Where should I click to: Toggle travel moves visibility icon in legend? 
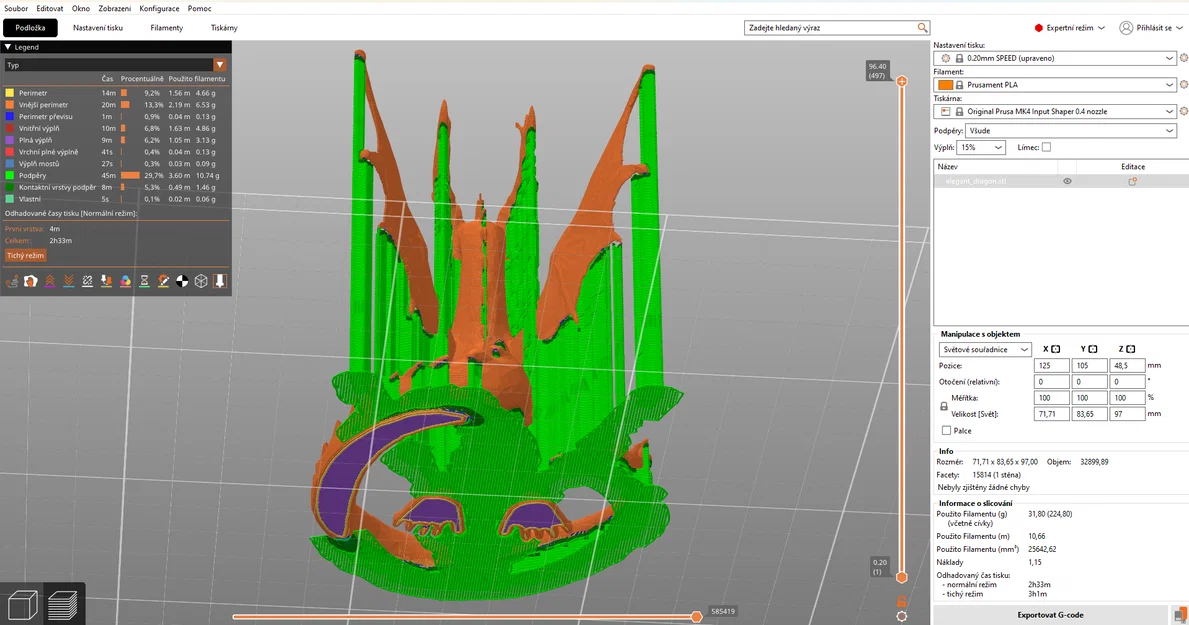[11, 281]
